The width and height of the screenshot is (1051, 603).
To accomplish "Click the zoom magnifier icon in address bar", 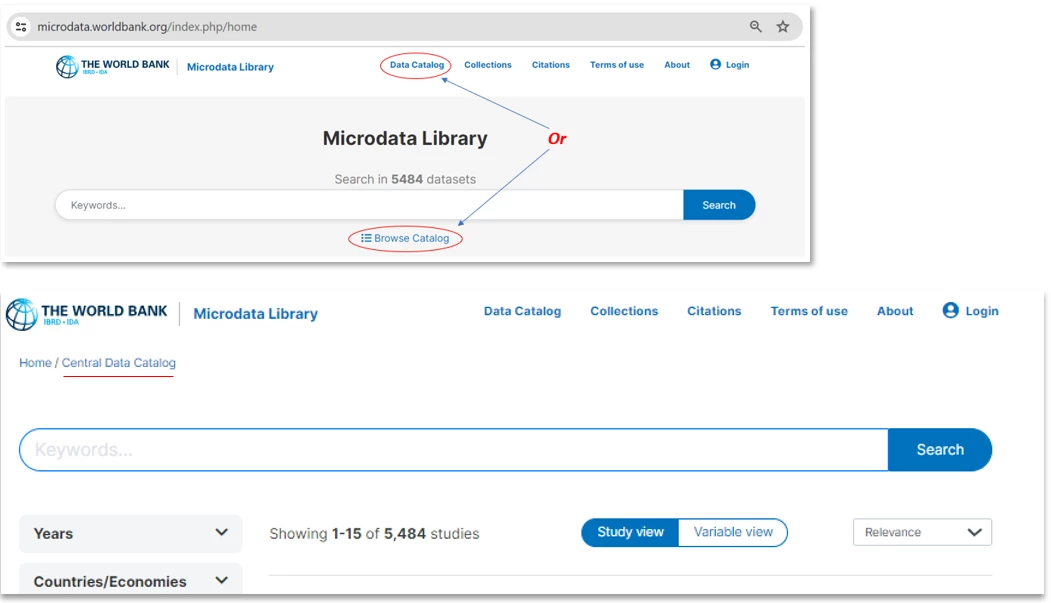I will coord(755,27).
